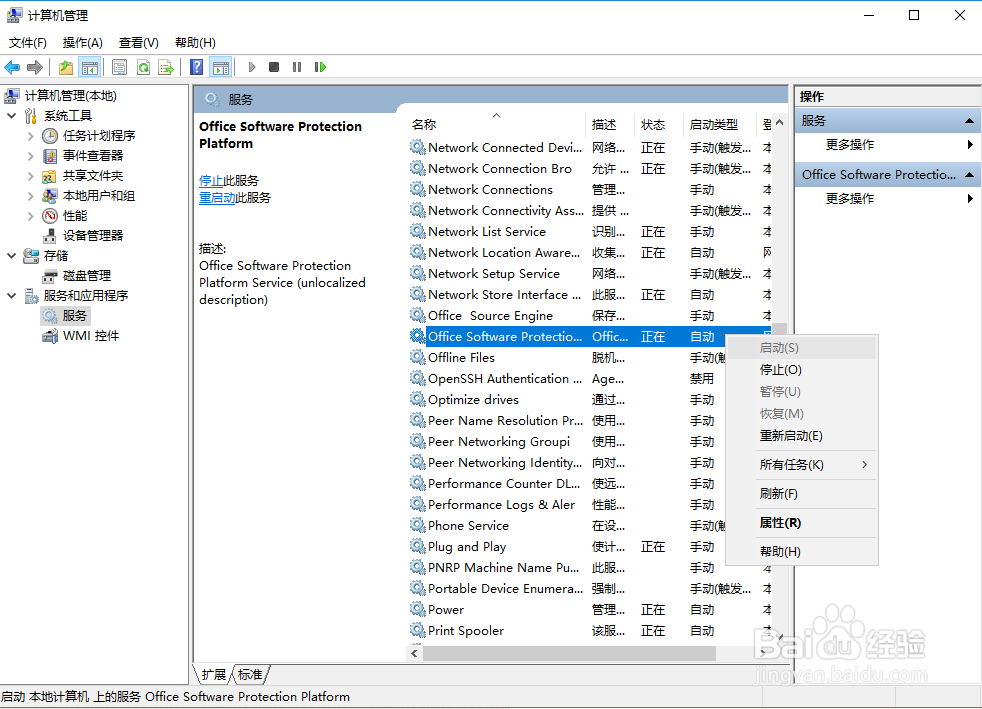Select the Offline Files service row

pyautogui.click(x=567, y=358)
